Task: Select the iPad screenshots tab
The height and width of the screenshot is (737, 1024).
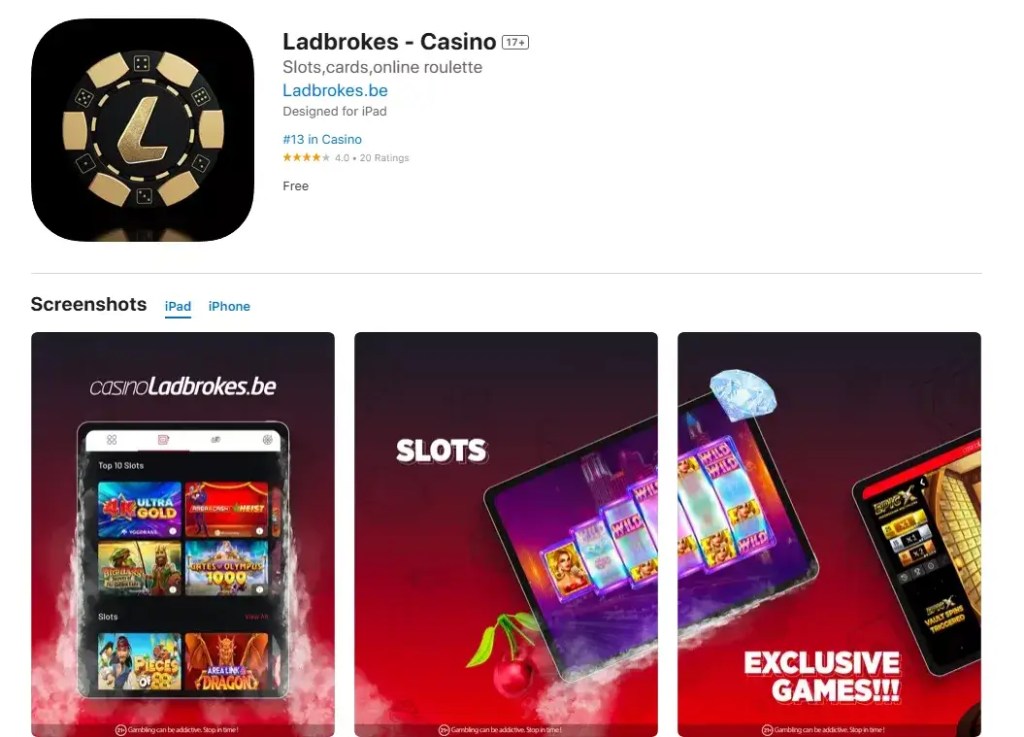Action: tap(178, 306)
